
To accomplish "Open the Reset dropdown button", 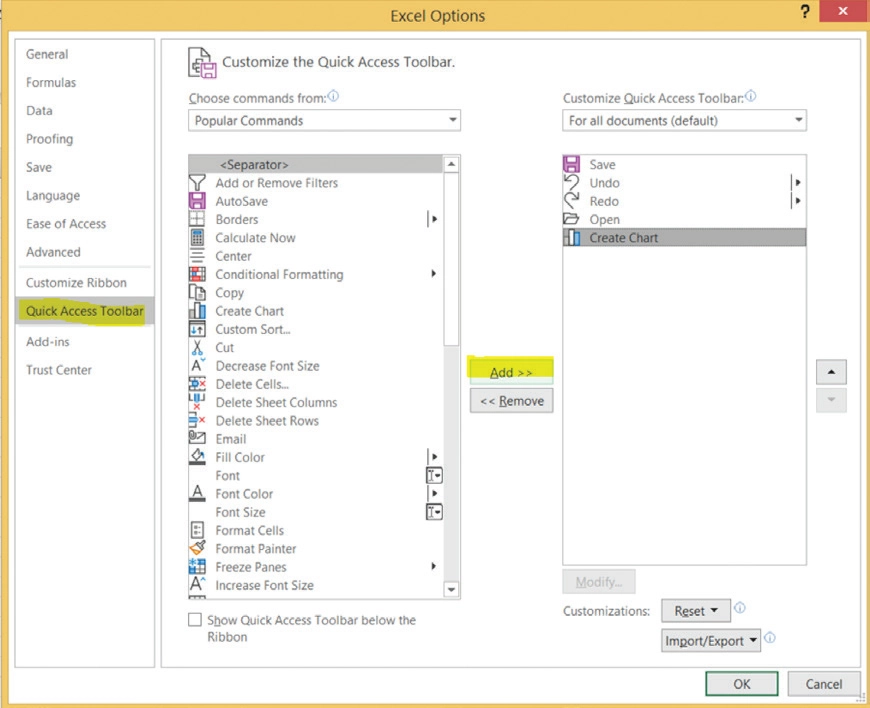I will [x=696, y=611].
